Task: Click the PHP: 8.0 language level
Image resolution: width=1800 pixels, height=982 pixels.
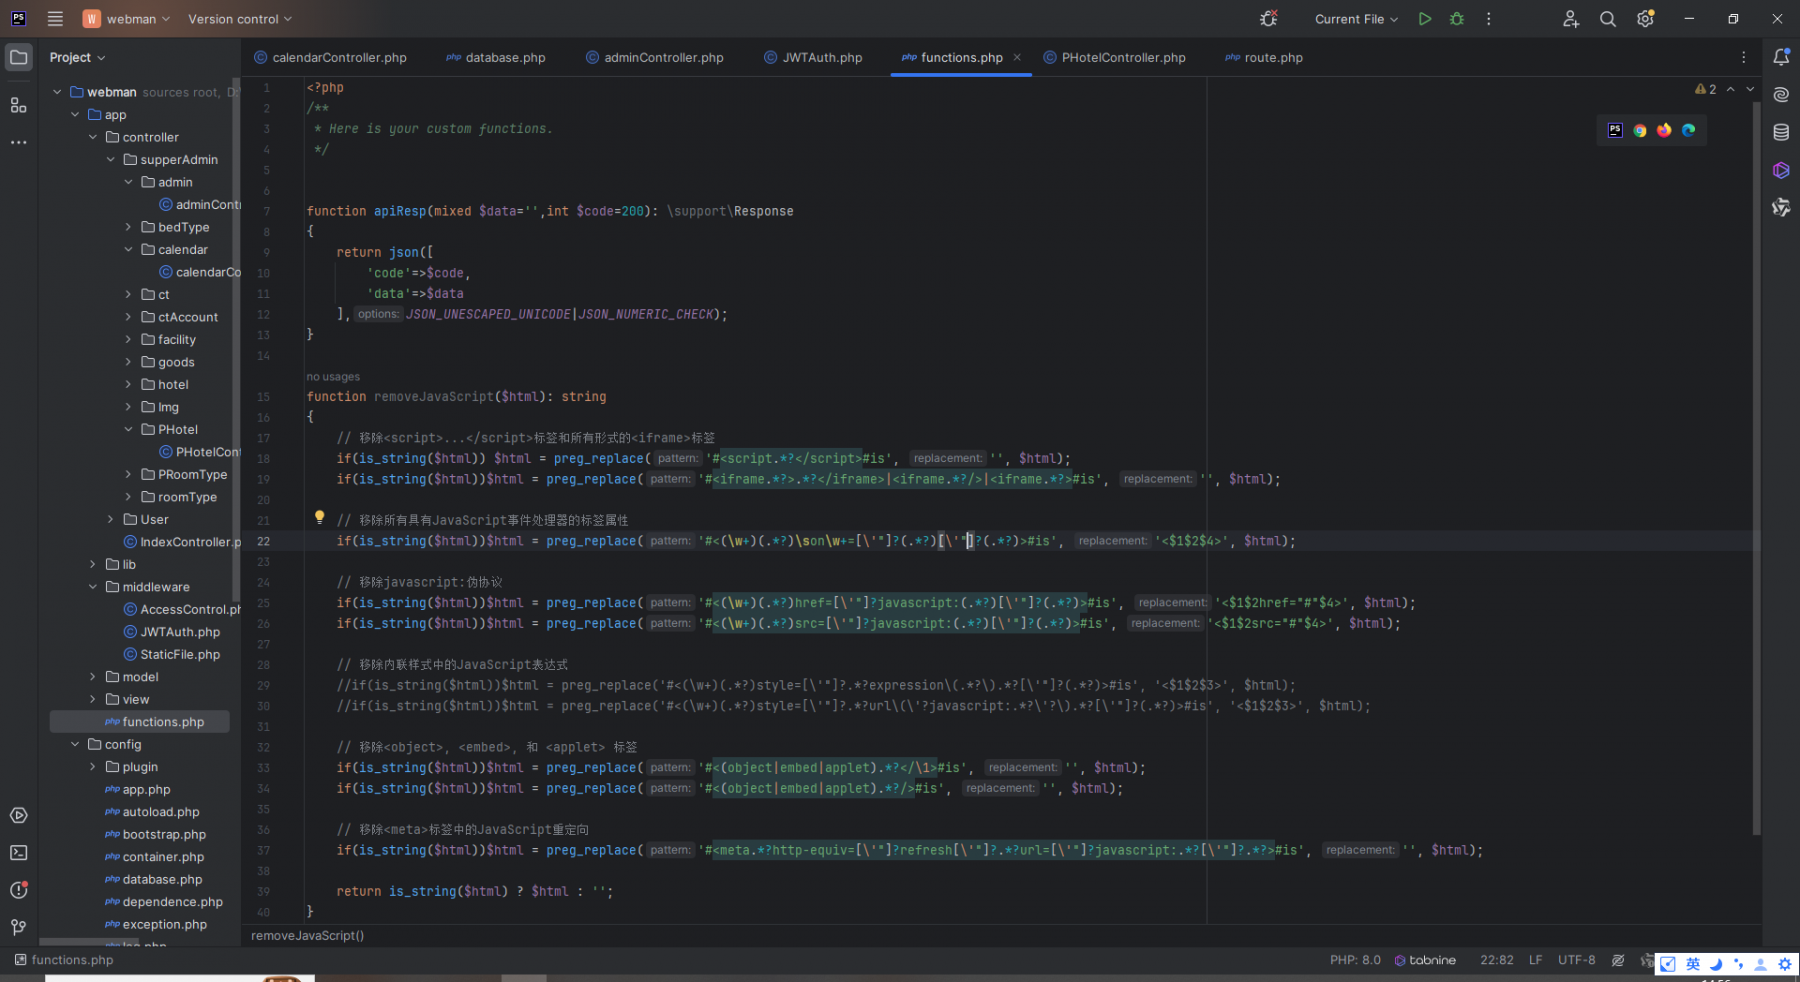Action: pos(1355,960)
